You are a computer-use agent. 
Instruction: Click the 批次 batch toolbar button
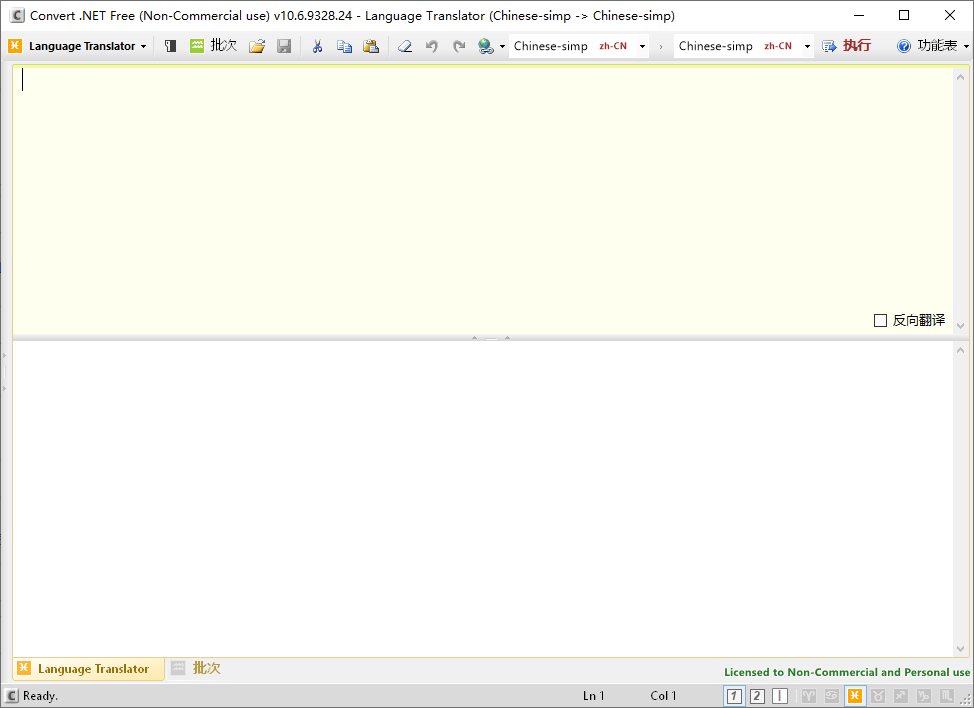click(214, 46)
